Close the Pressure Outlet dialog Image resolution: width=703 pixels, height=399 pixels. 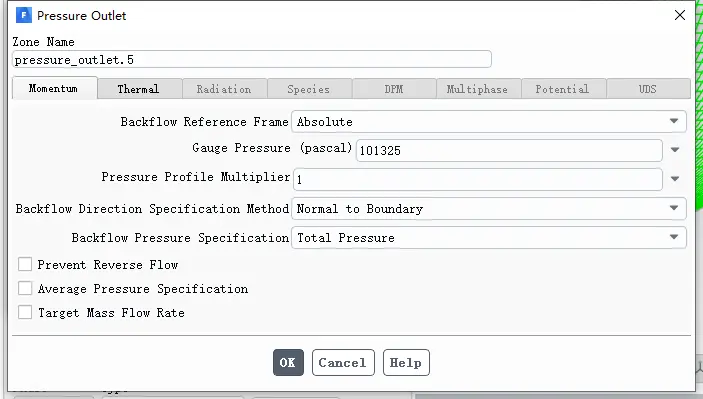(x=680, y=15)
